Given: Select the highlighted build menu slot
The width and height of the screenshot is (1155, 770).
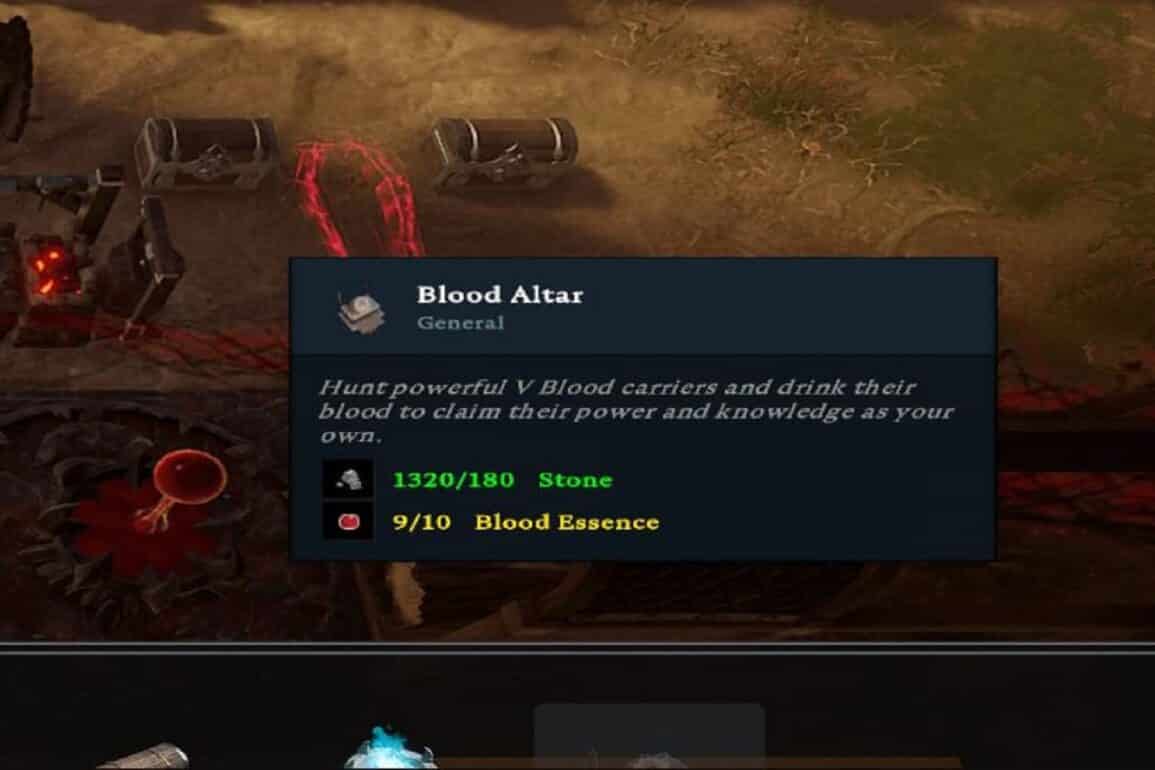Looking at the screenshot, I should pyautogui.click(x=649, y=736).
